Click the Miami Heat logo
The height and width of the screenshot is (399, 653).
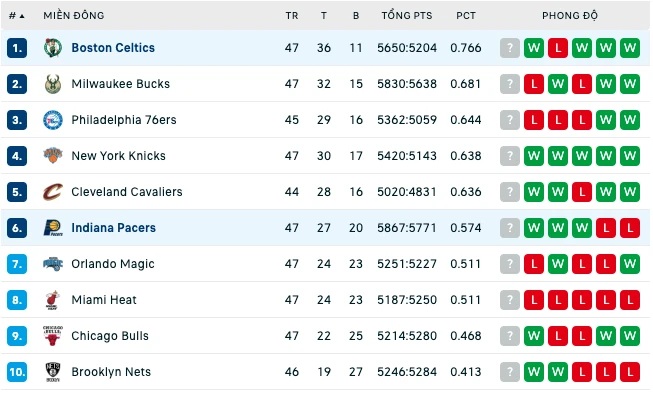click(53, 300)
